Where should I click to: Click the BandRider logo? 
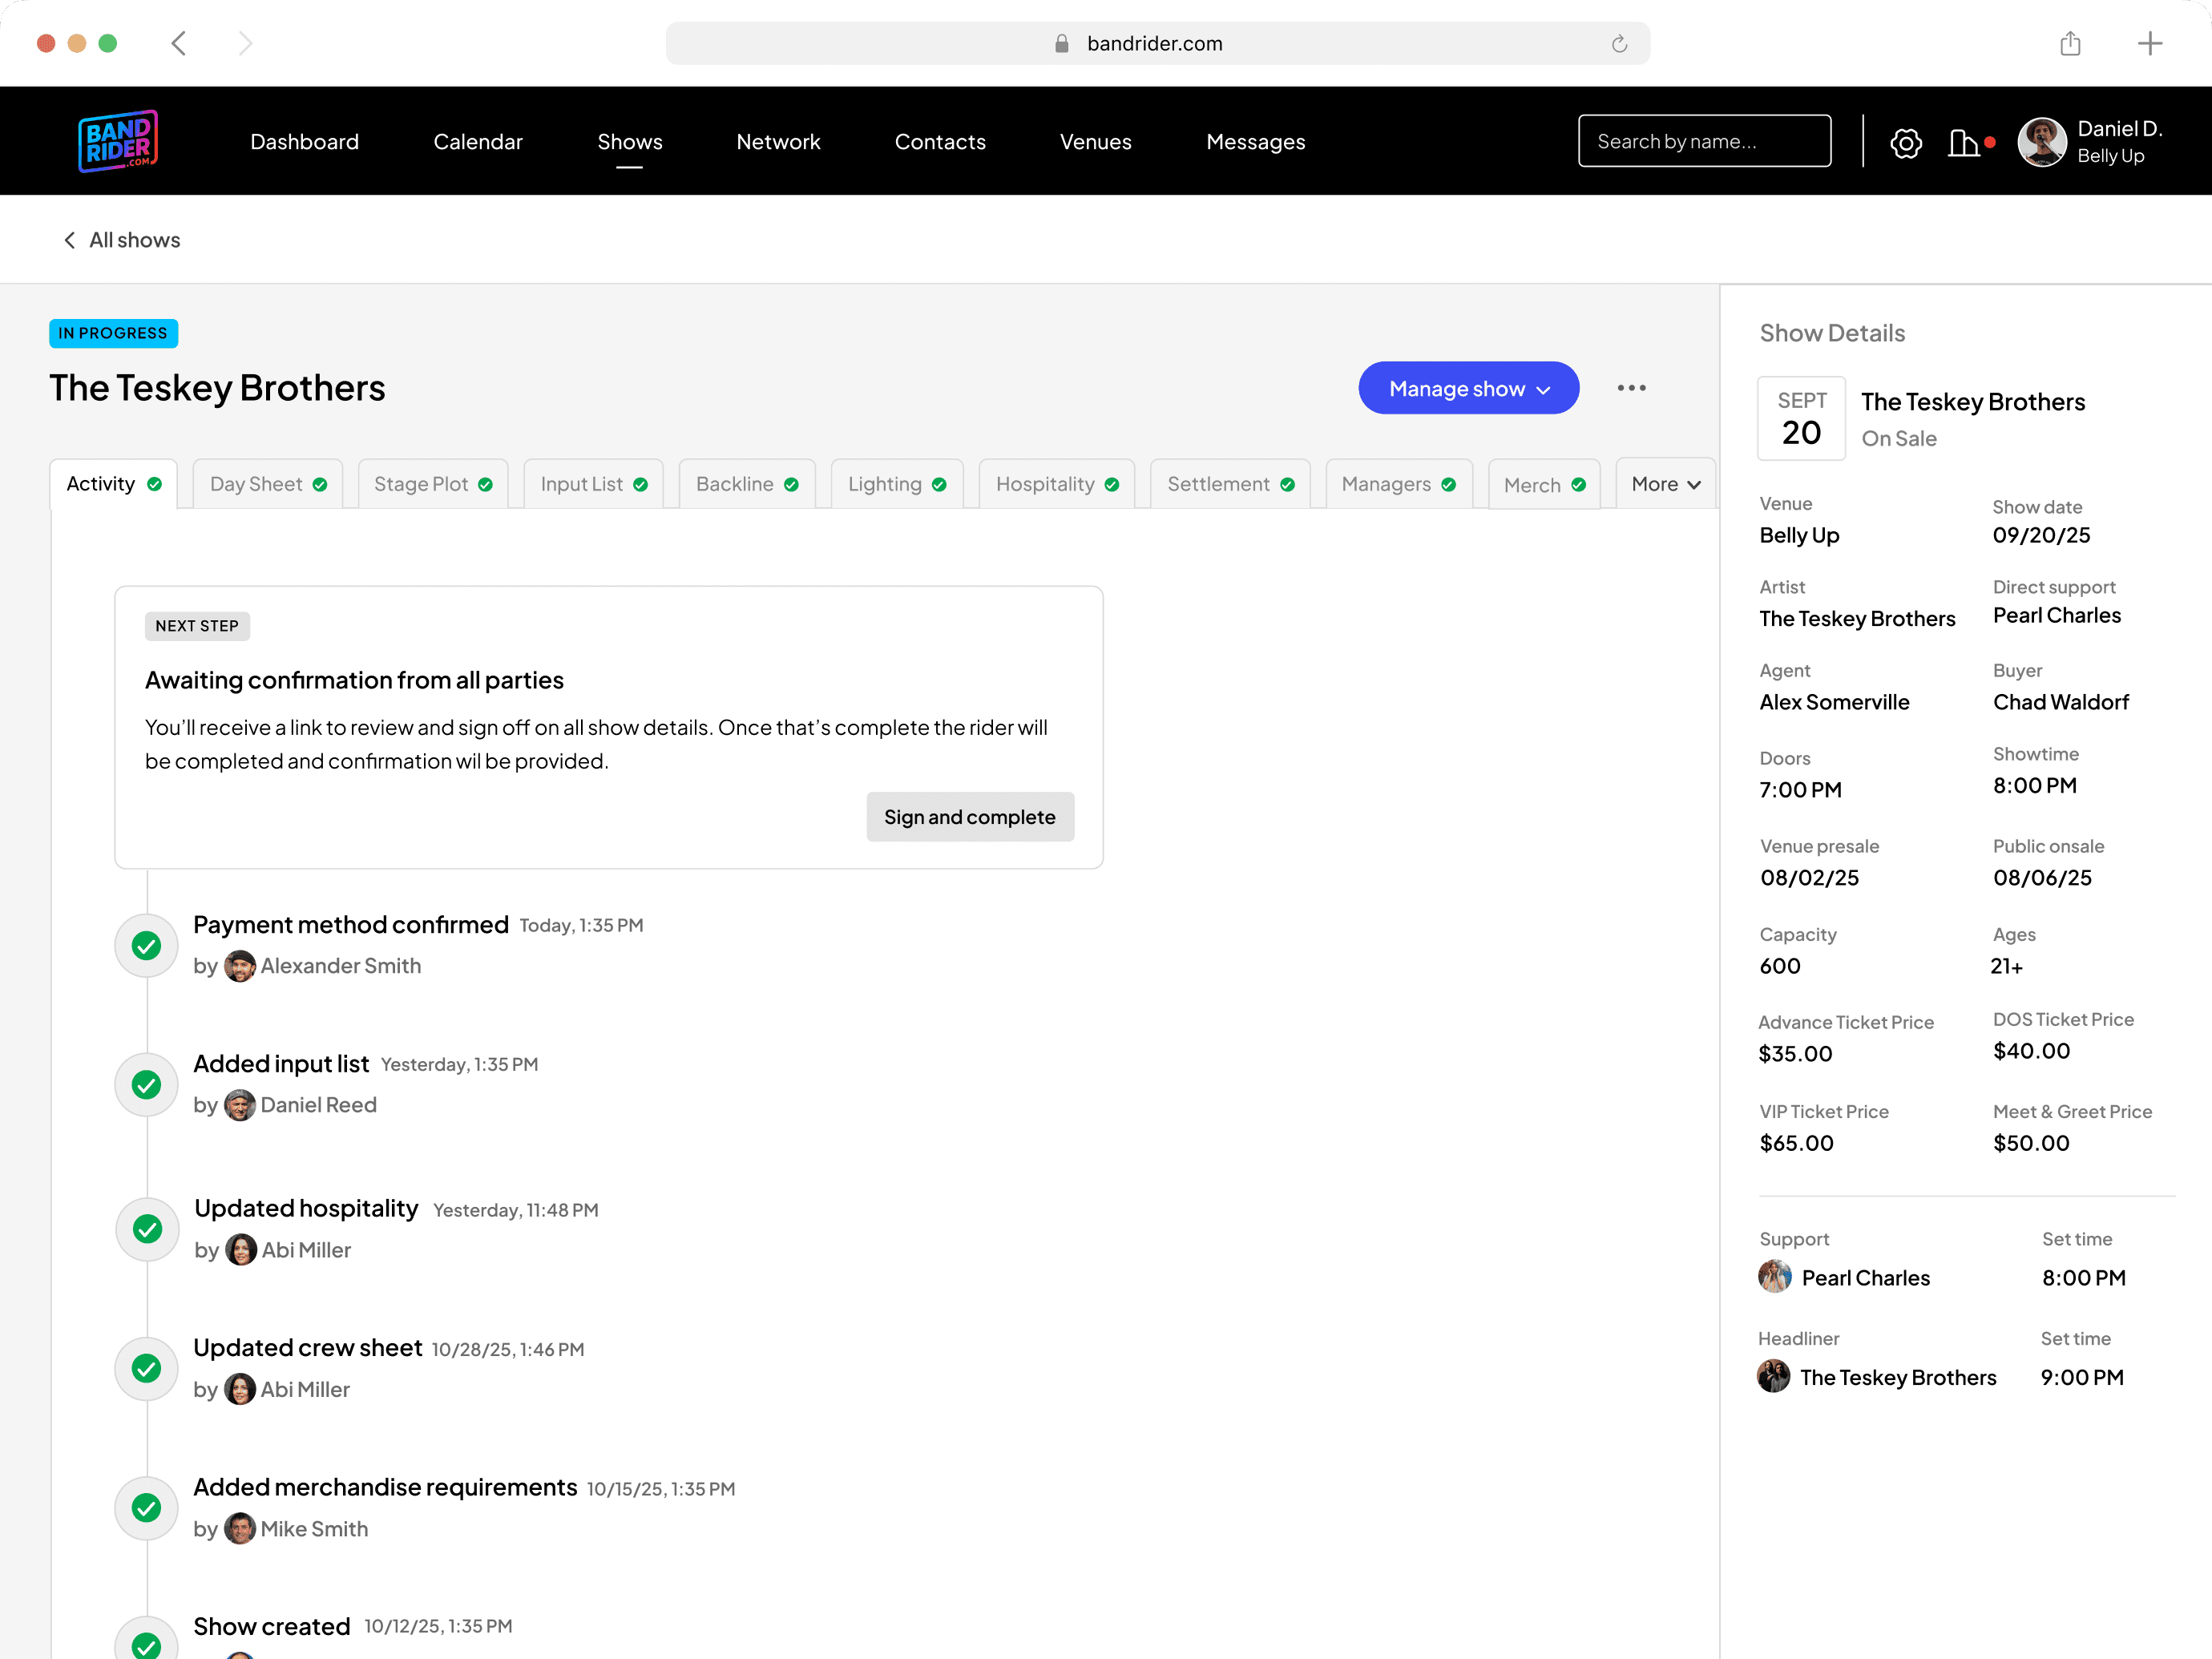click(118, 141)
